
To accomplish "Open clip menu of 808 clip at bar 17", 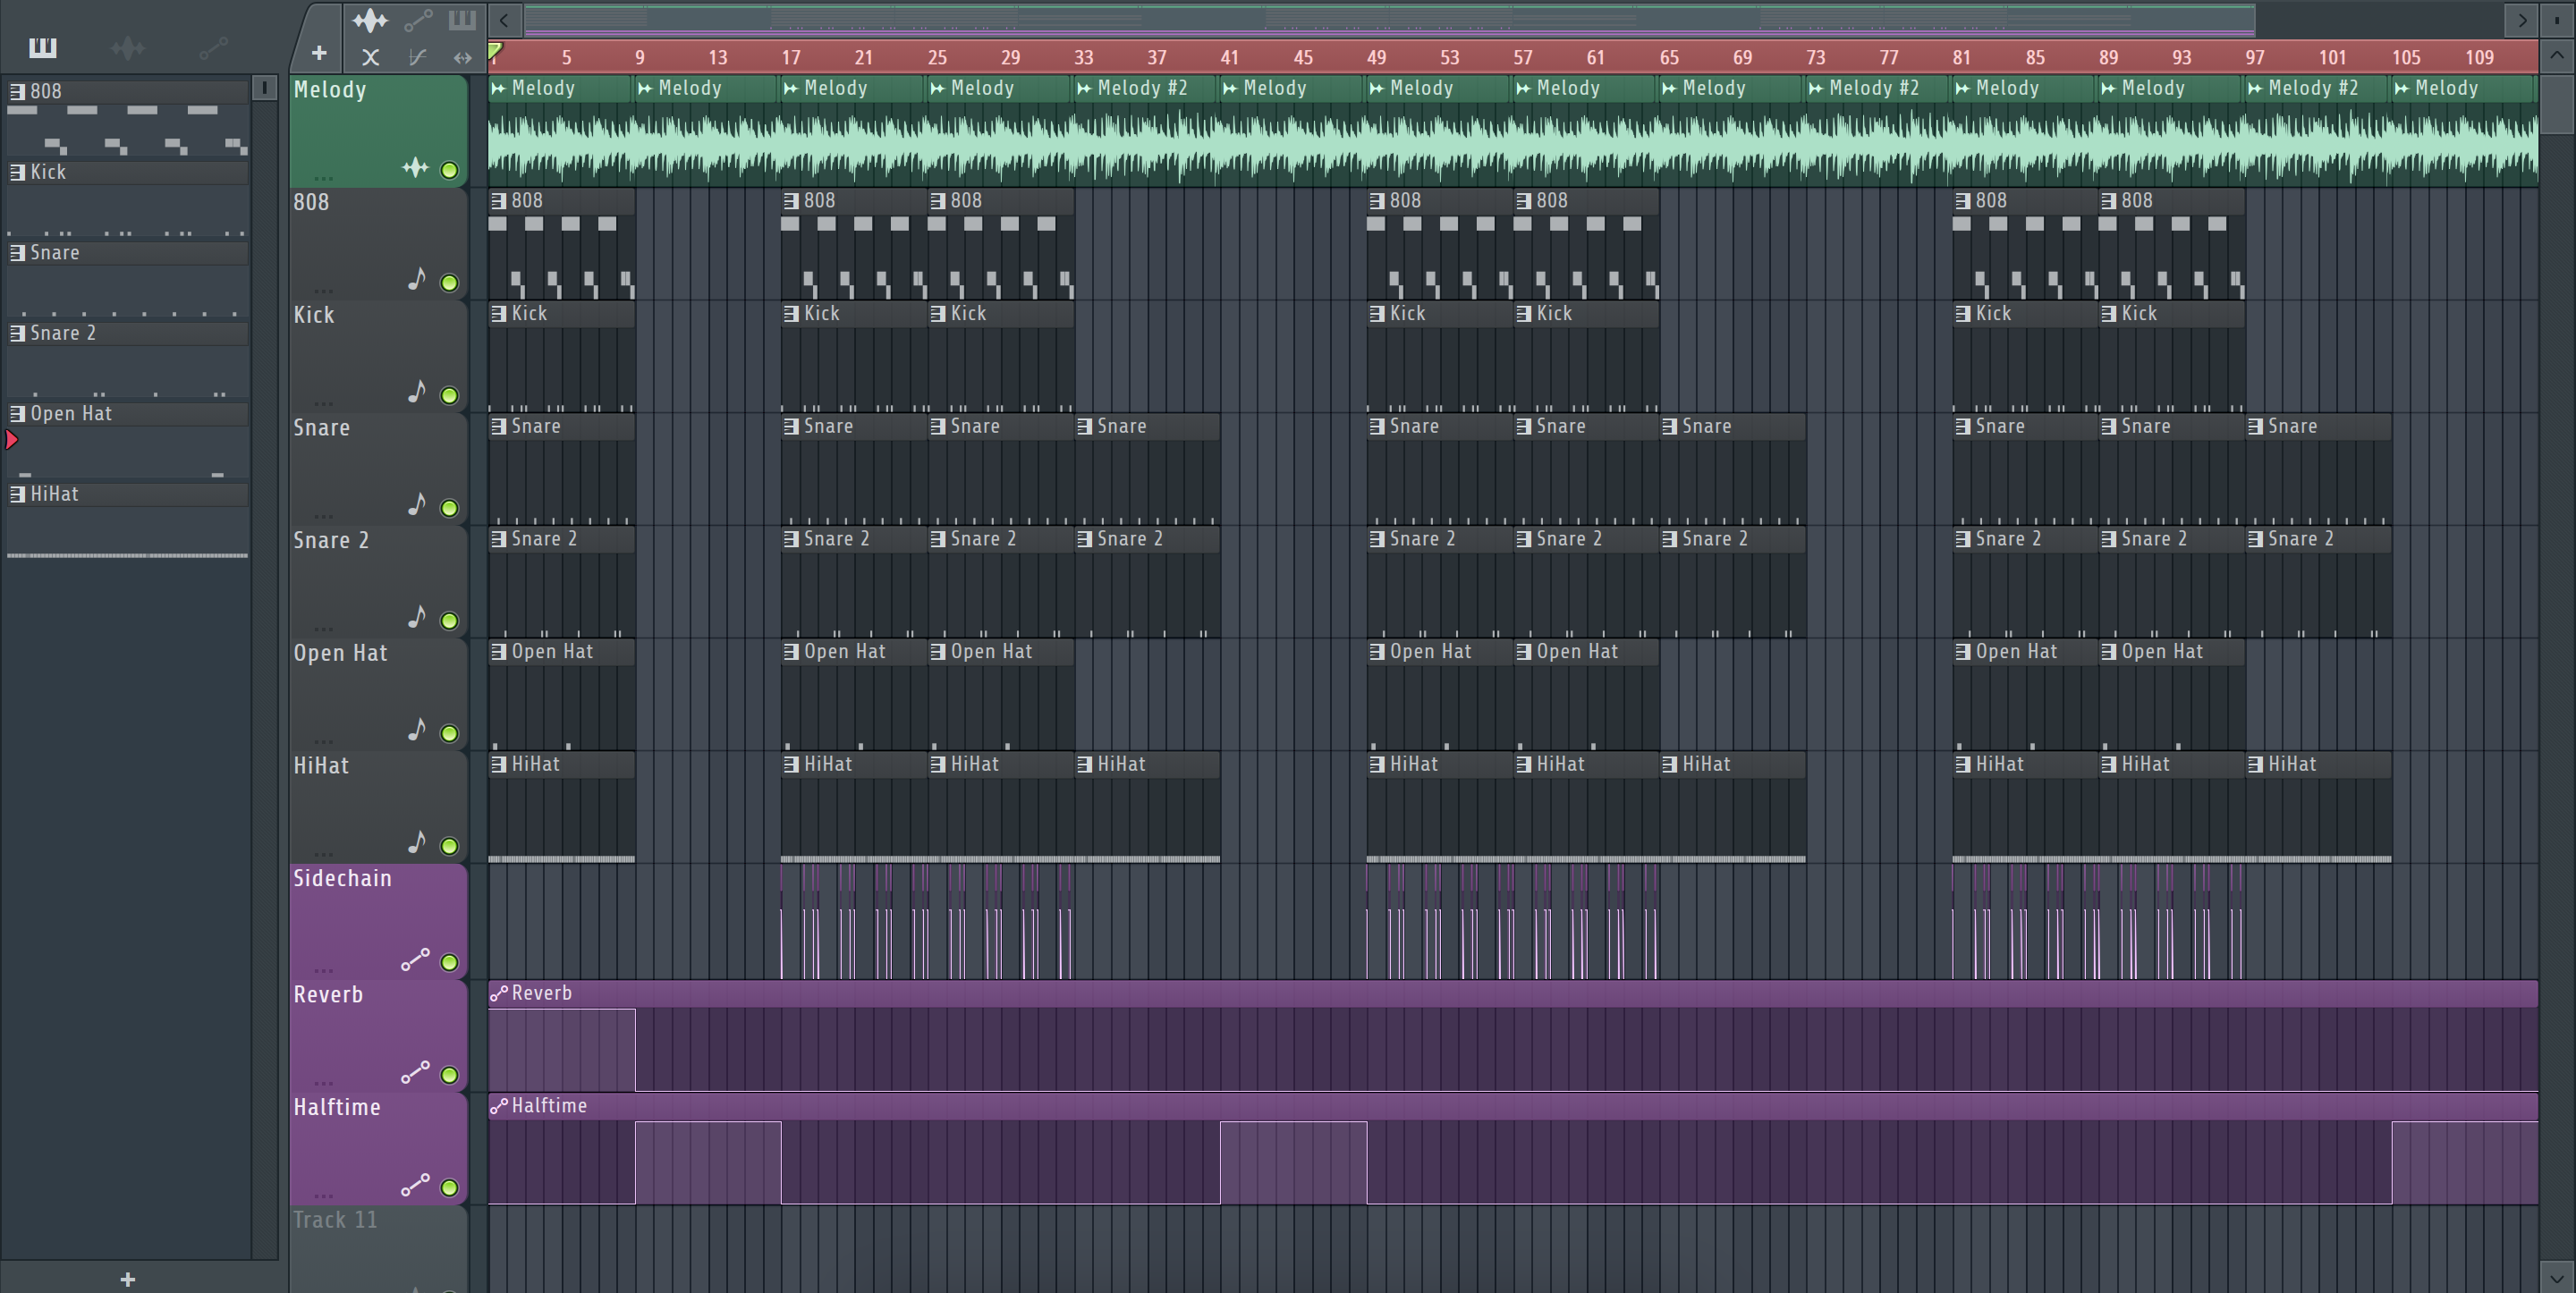I will coord(791,201).
